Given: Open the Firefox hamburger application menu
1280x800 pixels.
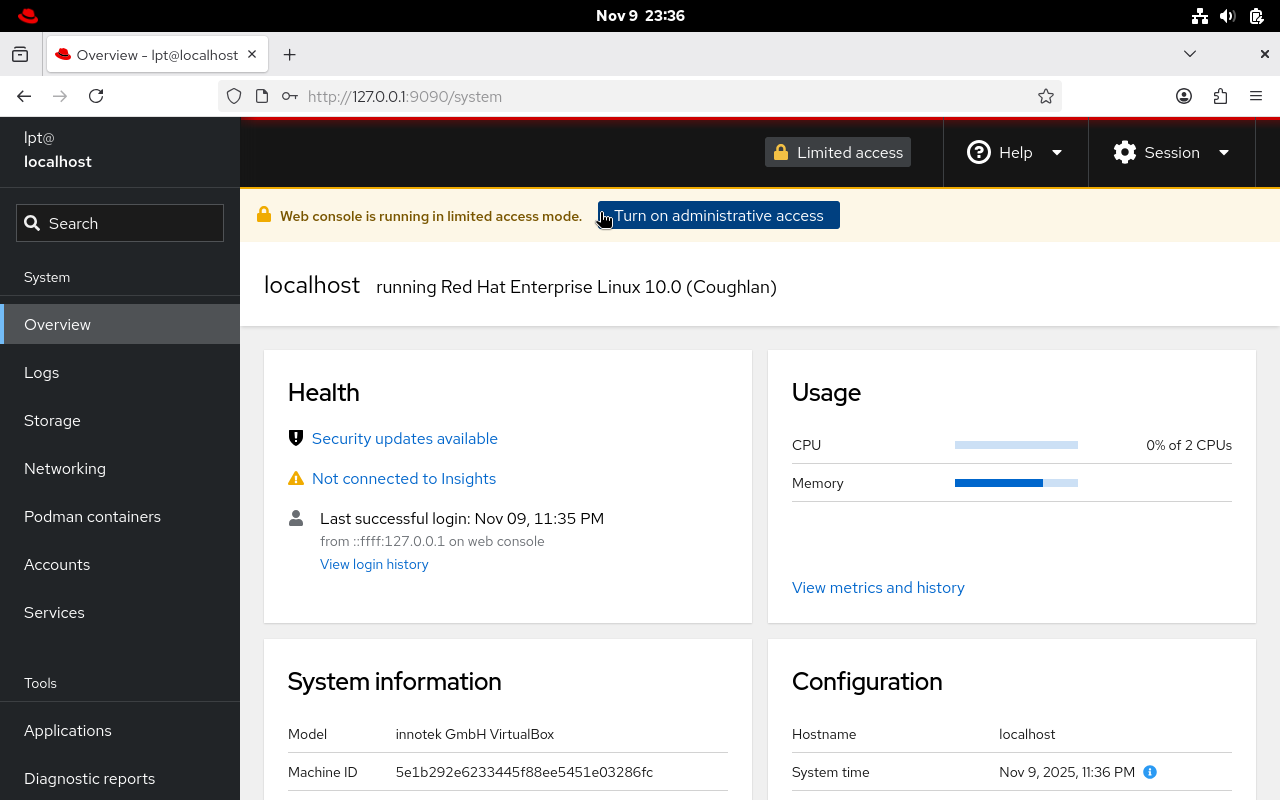Looking at the screenshot, I should [1256, 96].
